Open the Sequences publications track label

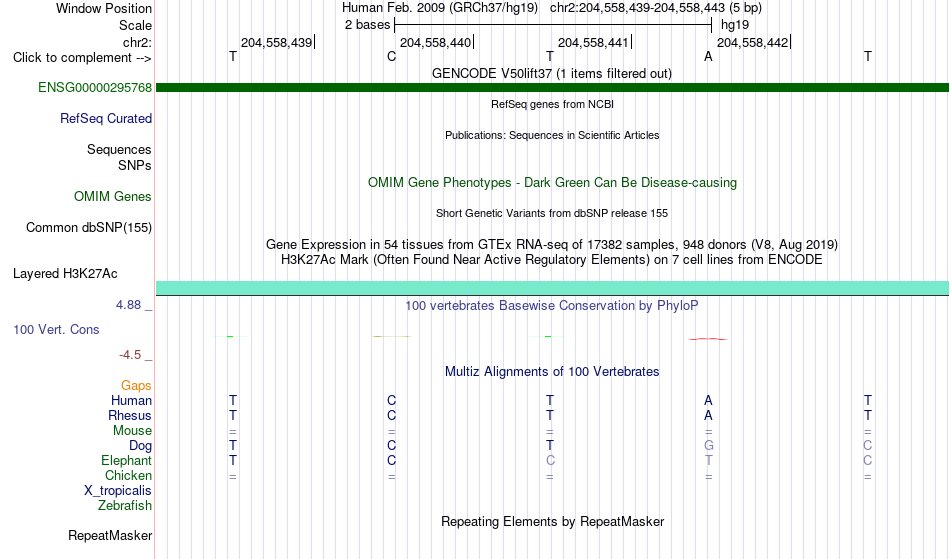(x=119, y=150)
